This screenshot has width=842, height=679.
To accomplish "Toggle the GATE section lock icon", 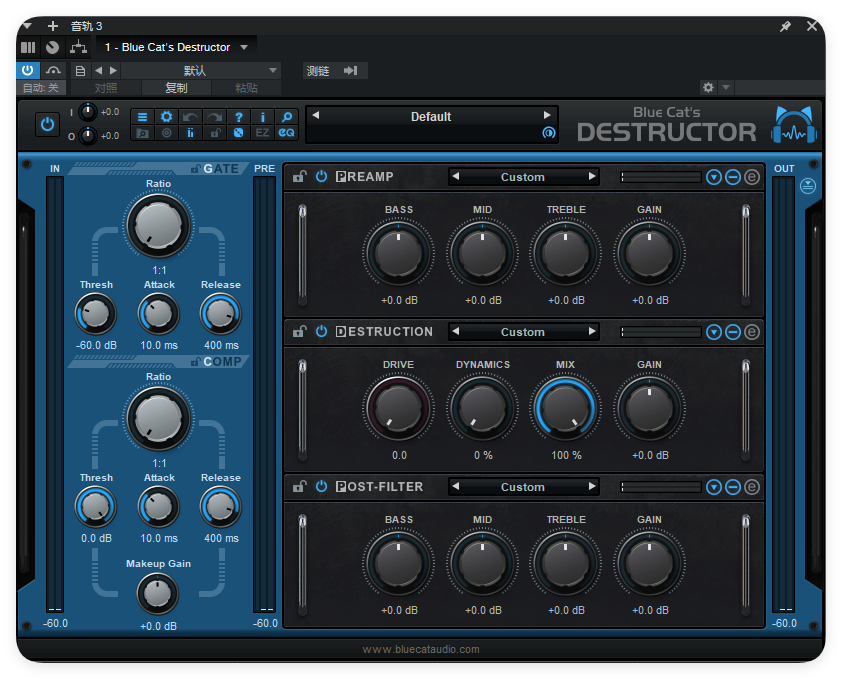I will (x=196, y=169).
